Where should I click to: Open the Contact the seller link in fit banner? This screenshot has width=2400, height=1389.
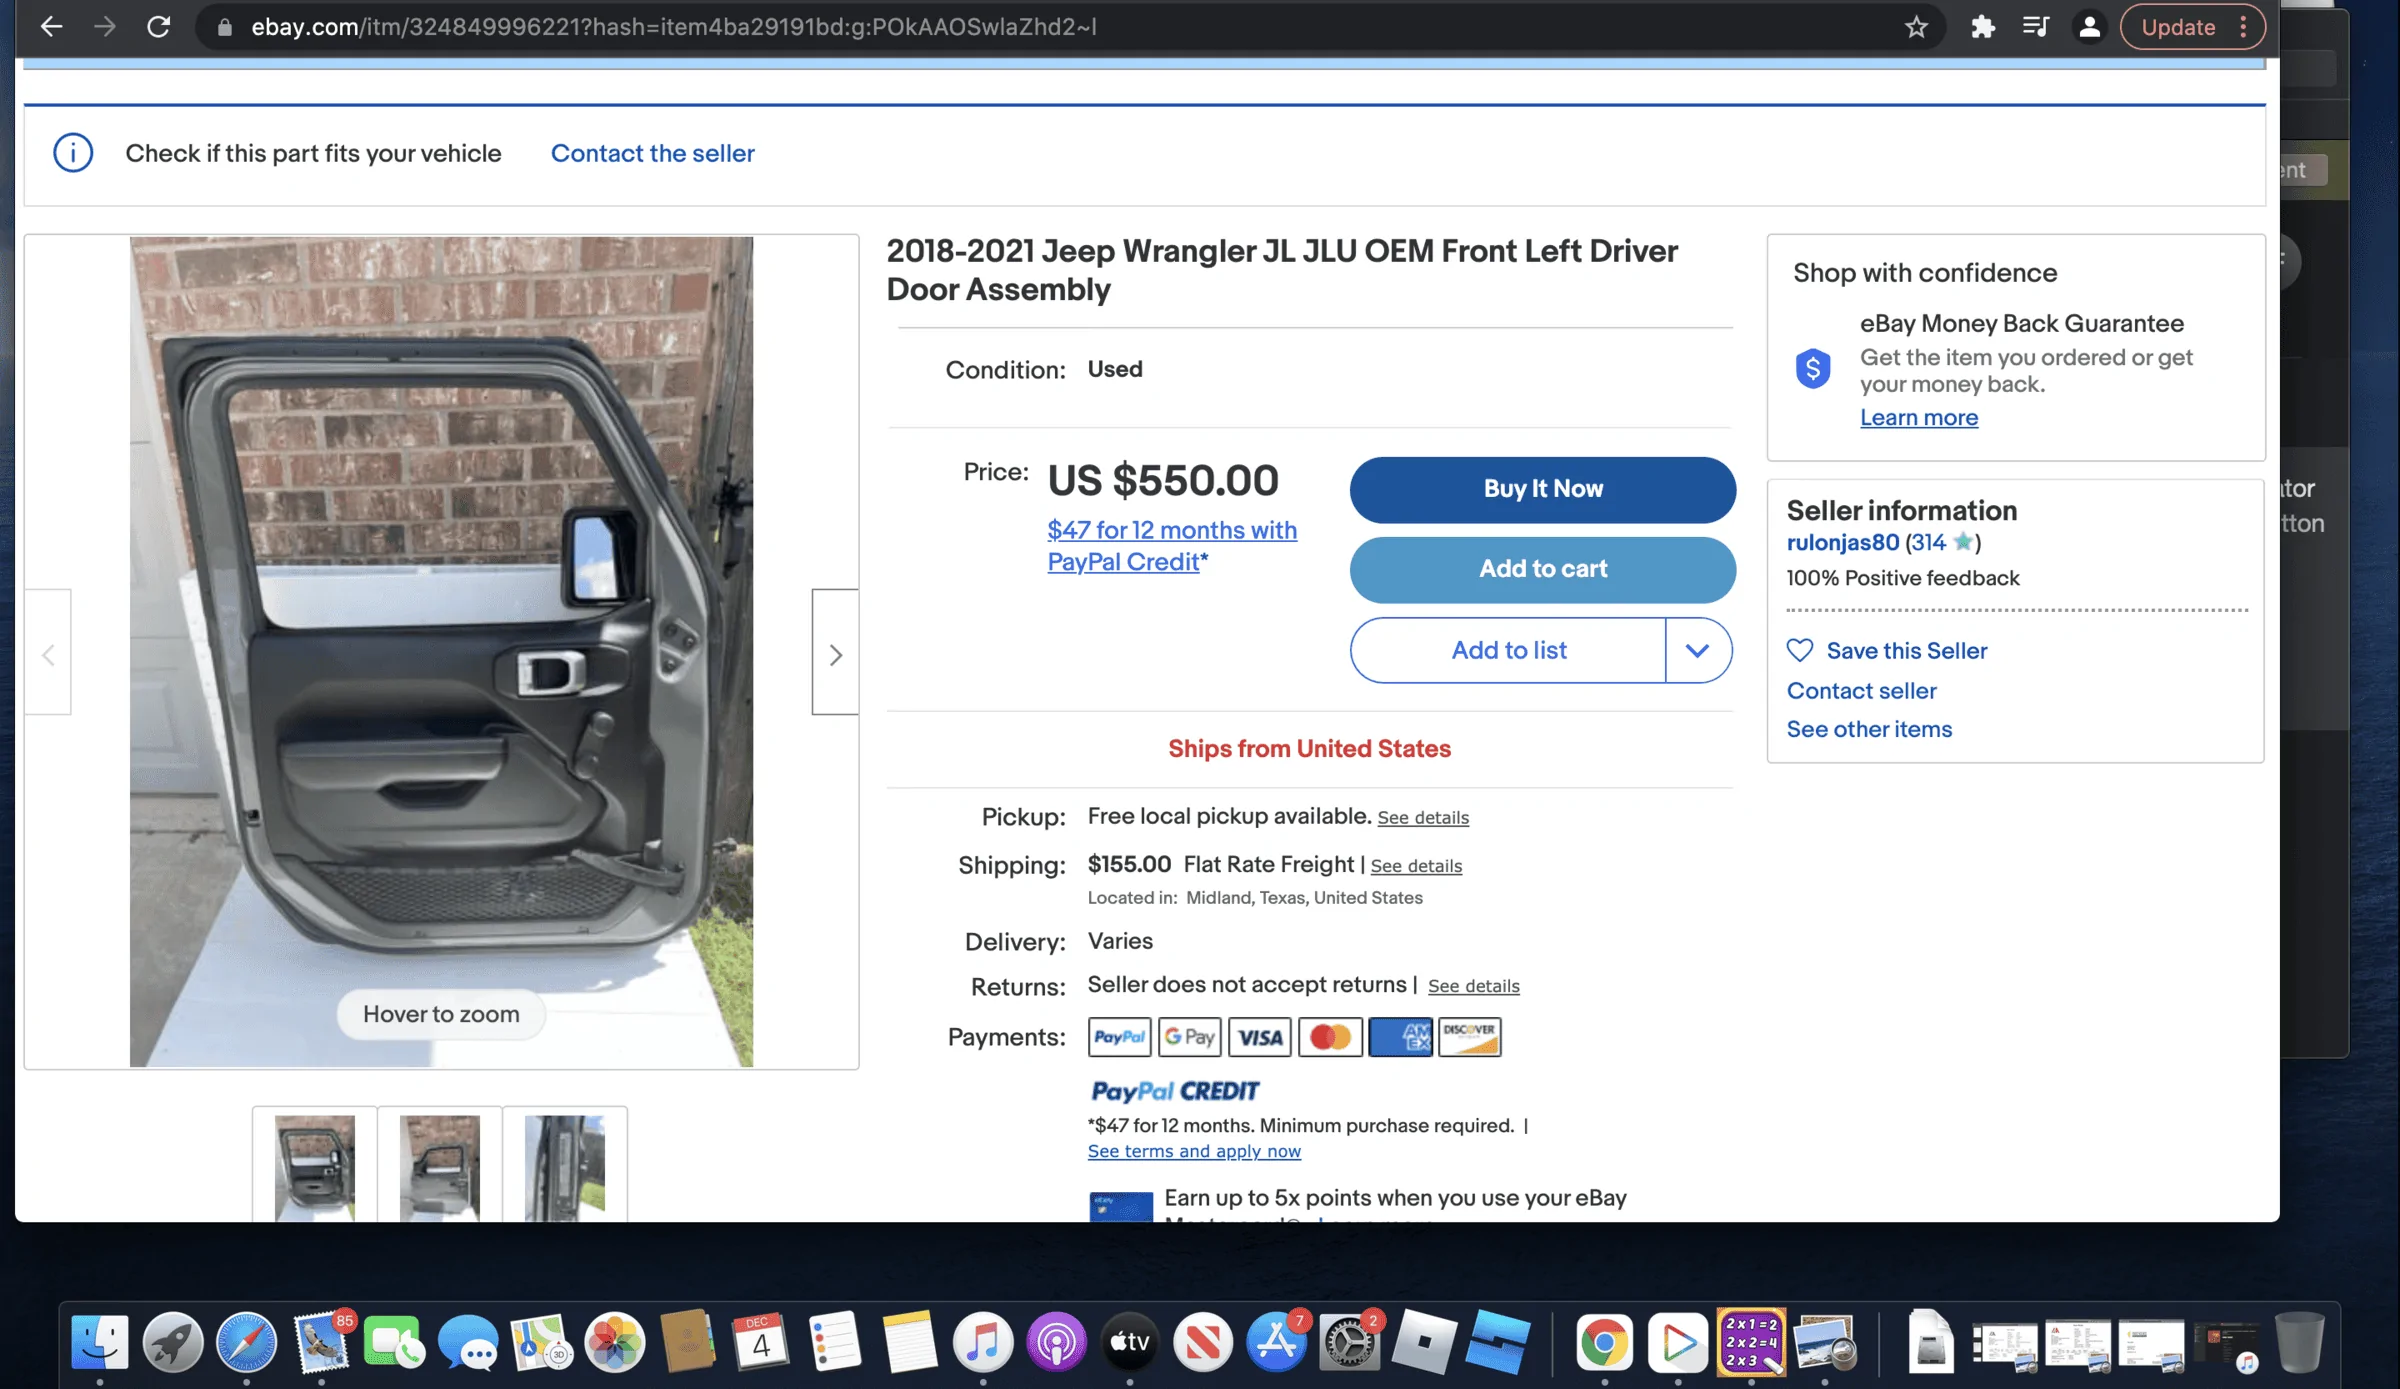[652, 153]
